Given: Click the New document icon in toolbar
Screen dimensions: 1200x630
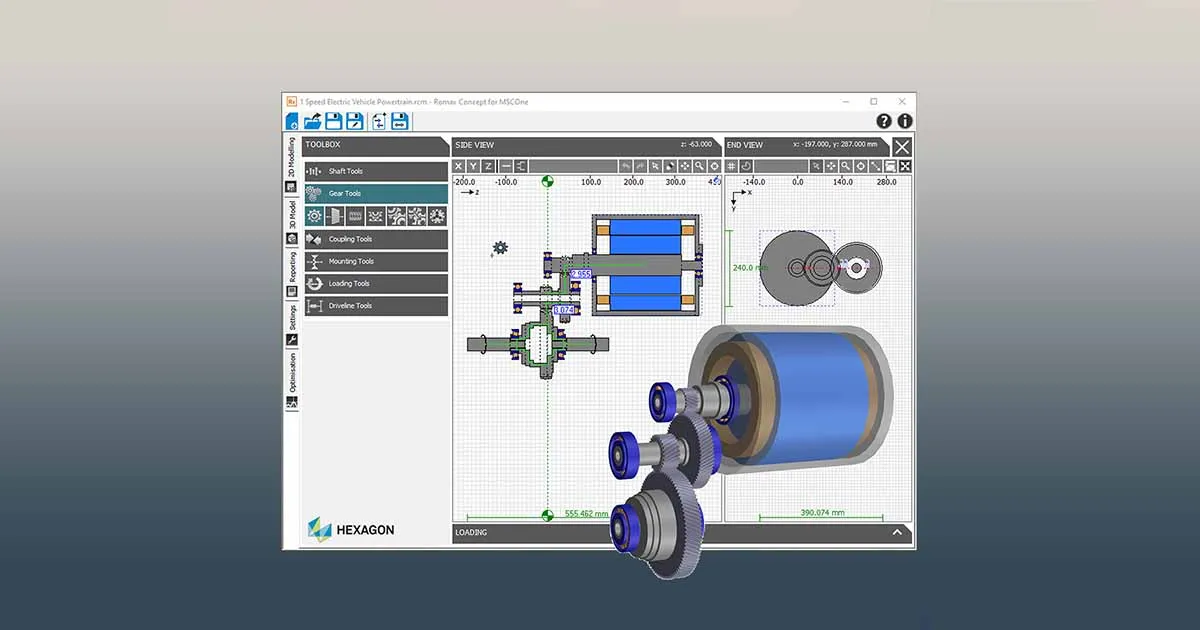Looking at the screenshot, I should pos(292,121).
